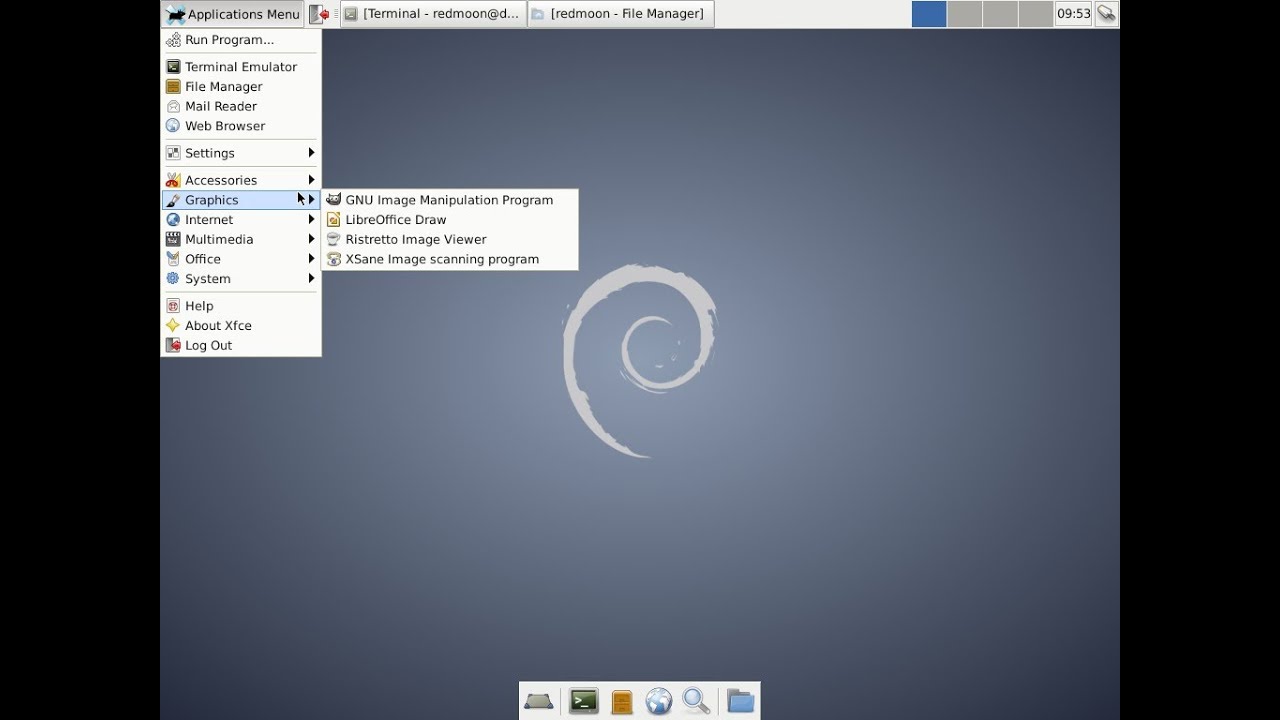Viewport: 1280px width, 720px height.
Task: Expand the Accessories submenu
Action: (x=240, y=180)
